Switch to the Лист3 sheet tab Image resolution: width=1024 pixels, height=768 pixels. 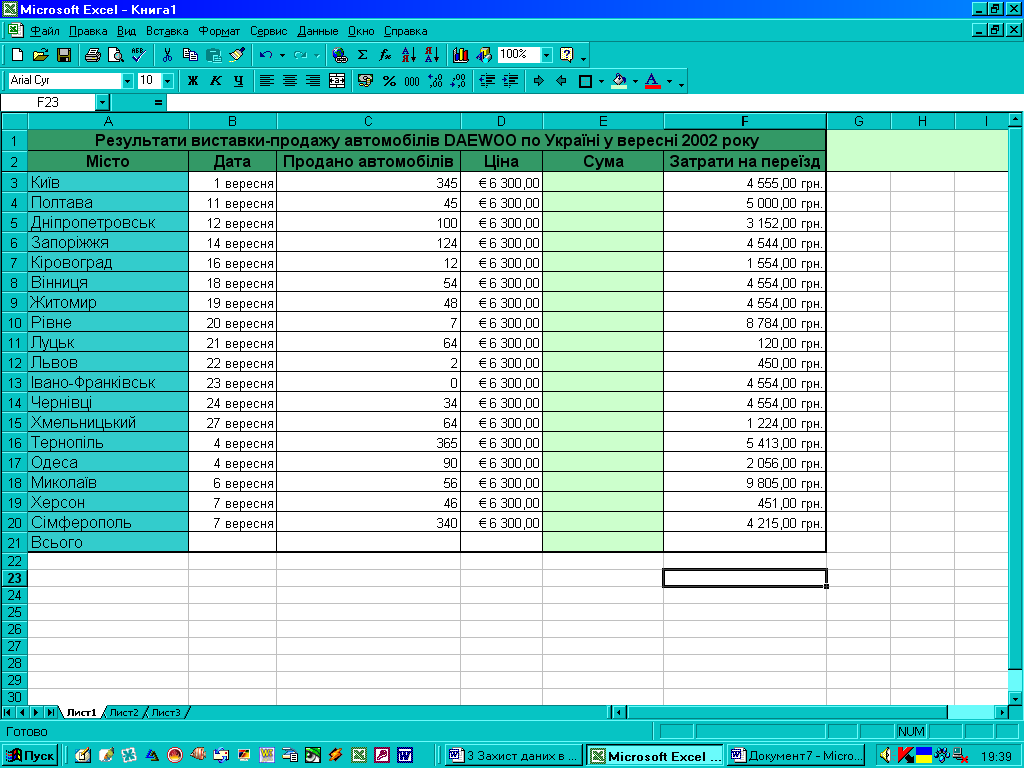tap(166, 712)
